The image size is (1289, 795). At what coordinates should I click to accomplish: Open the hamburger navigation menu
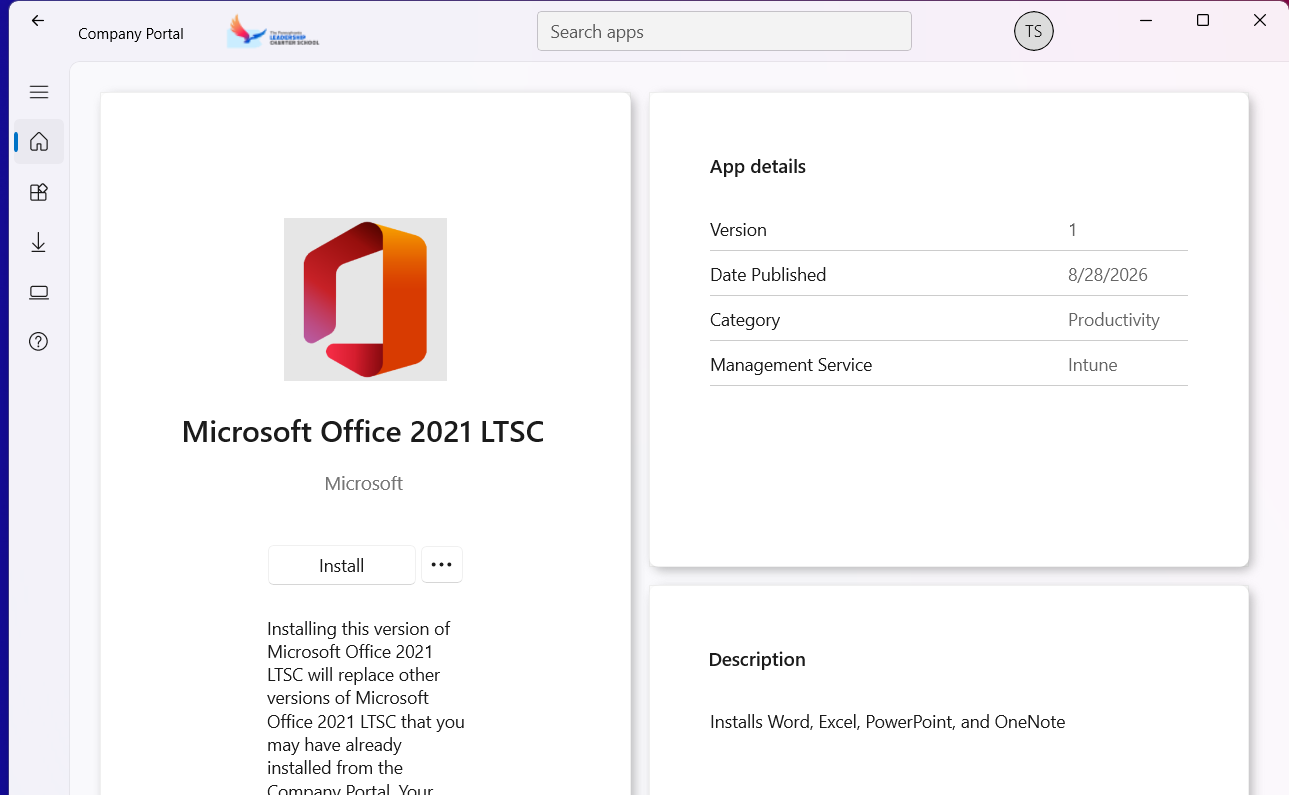(x=39, y=92)
